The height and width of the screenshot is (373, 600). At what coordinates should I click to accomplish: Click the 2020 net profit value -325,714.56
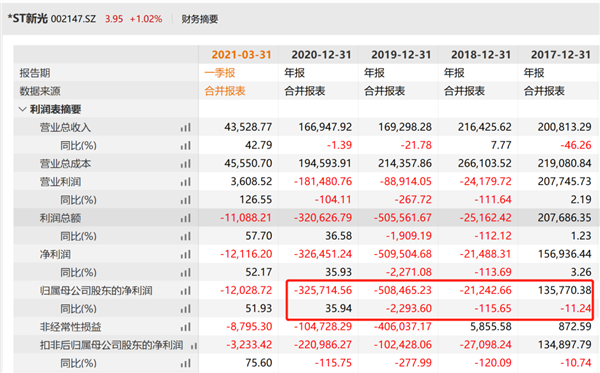tap(323, 290)
